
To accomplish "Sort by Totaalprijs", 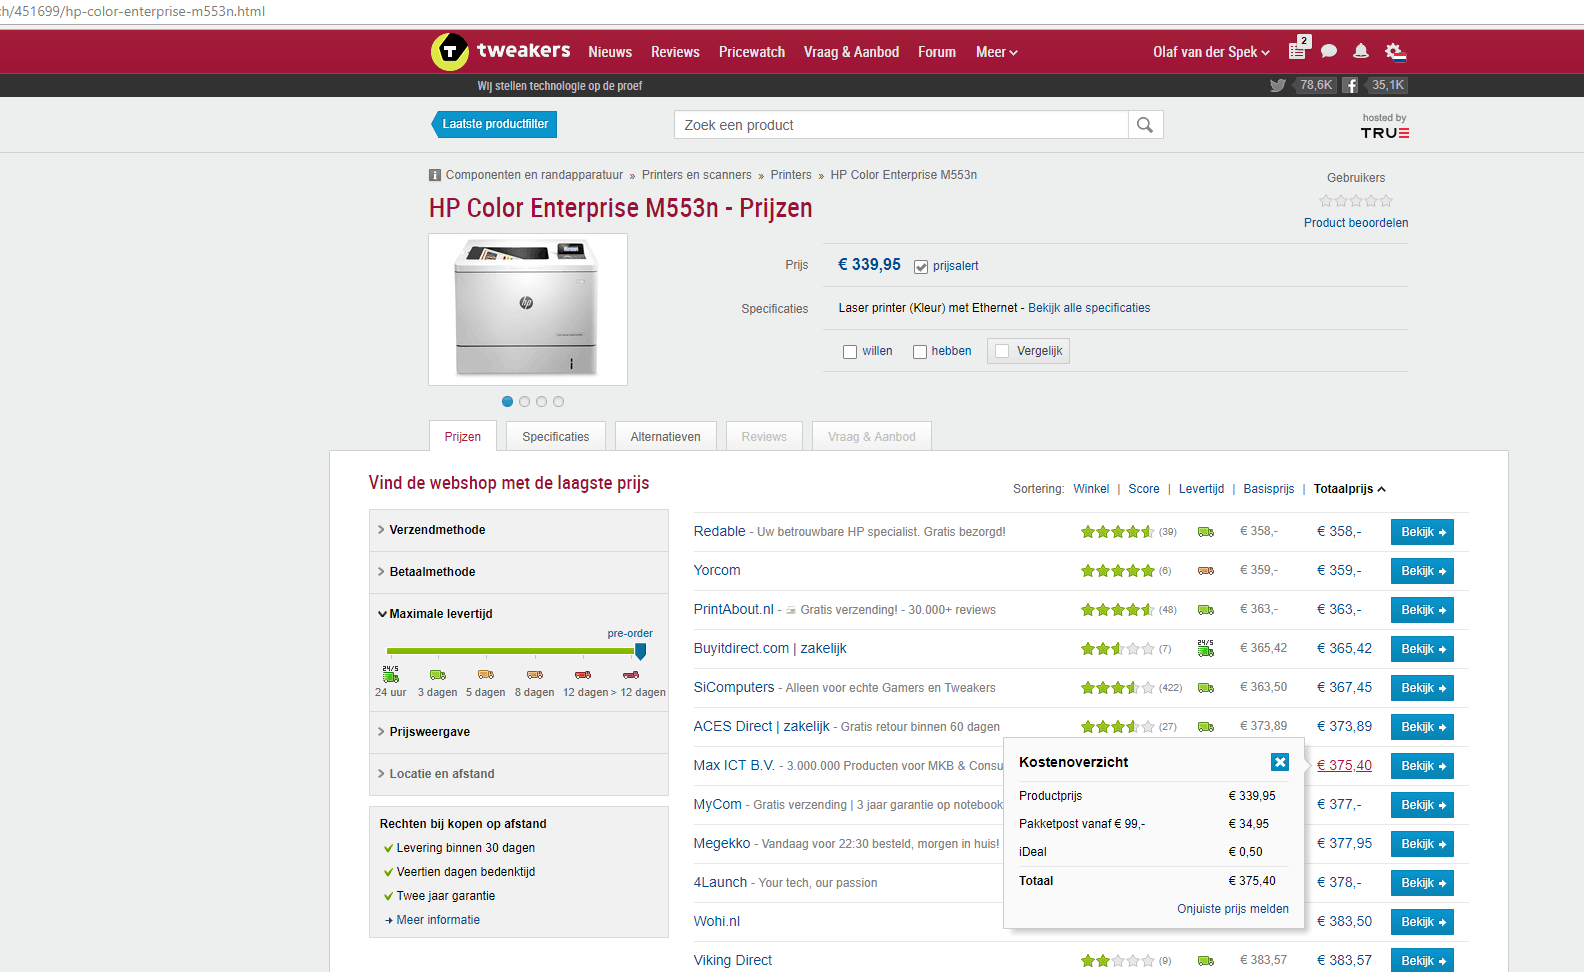I will 1349,489.
